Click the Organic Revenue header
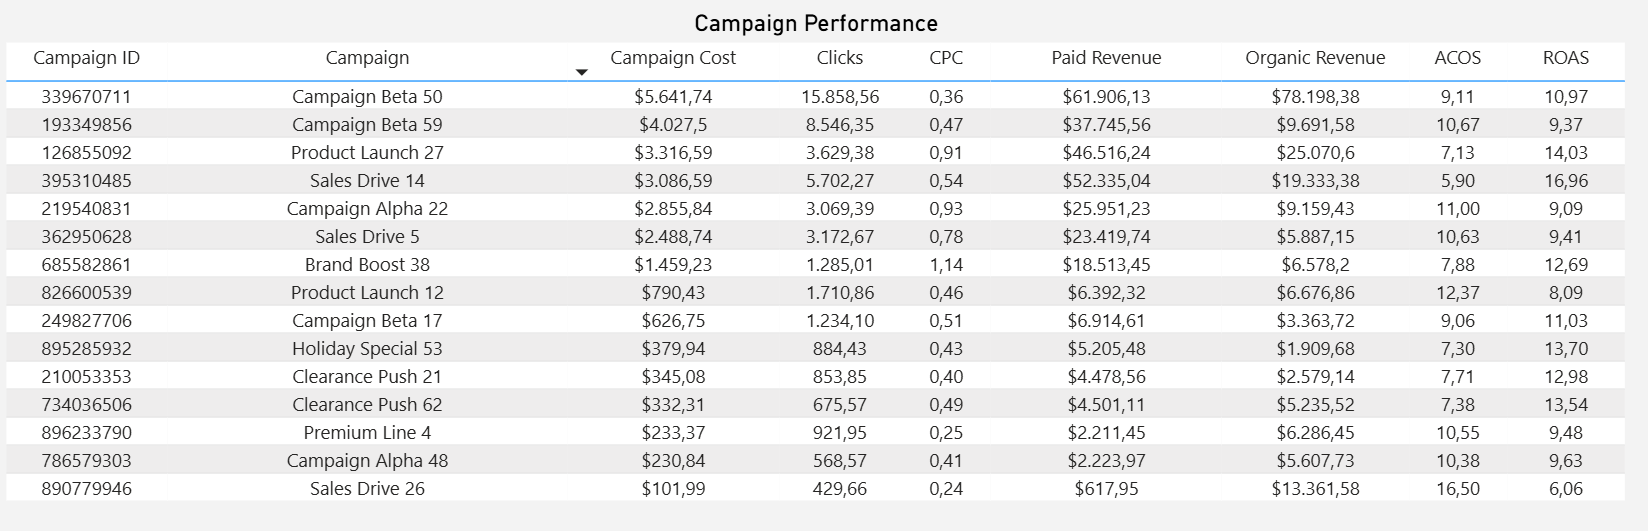Screen dimensions: 1648x531 pos(1315,58)
